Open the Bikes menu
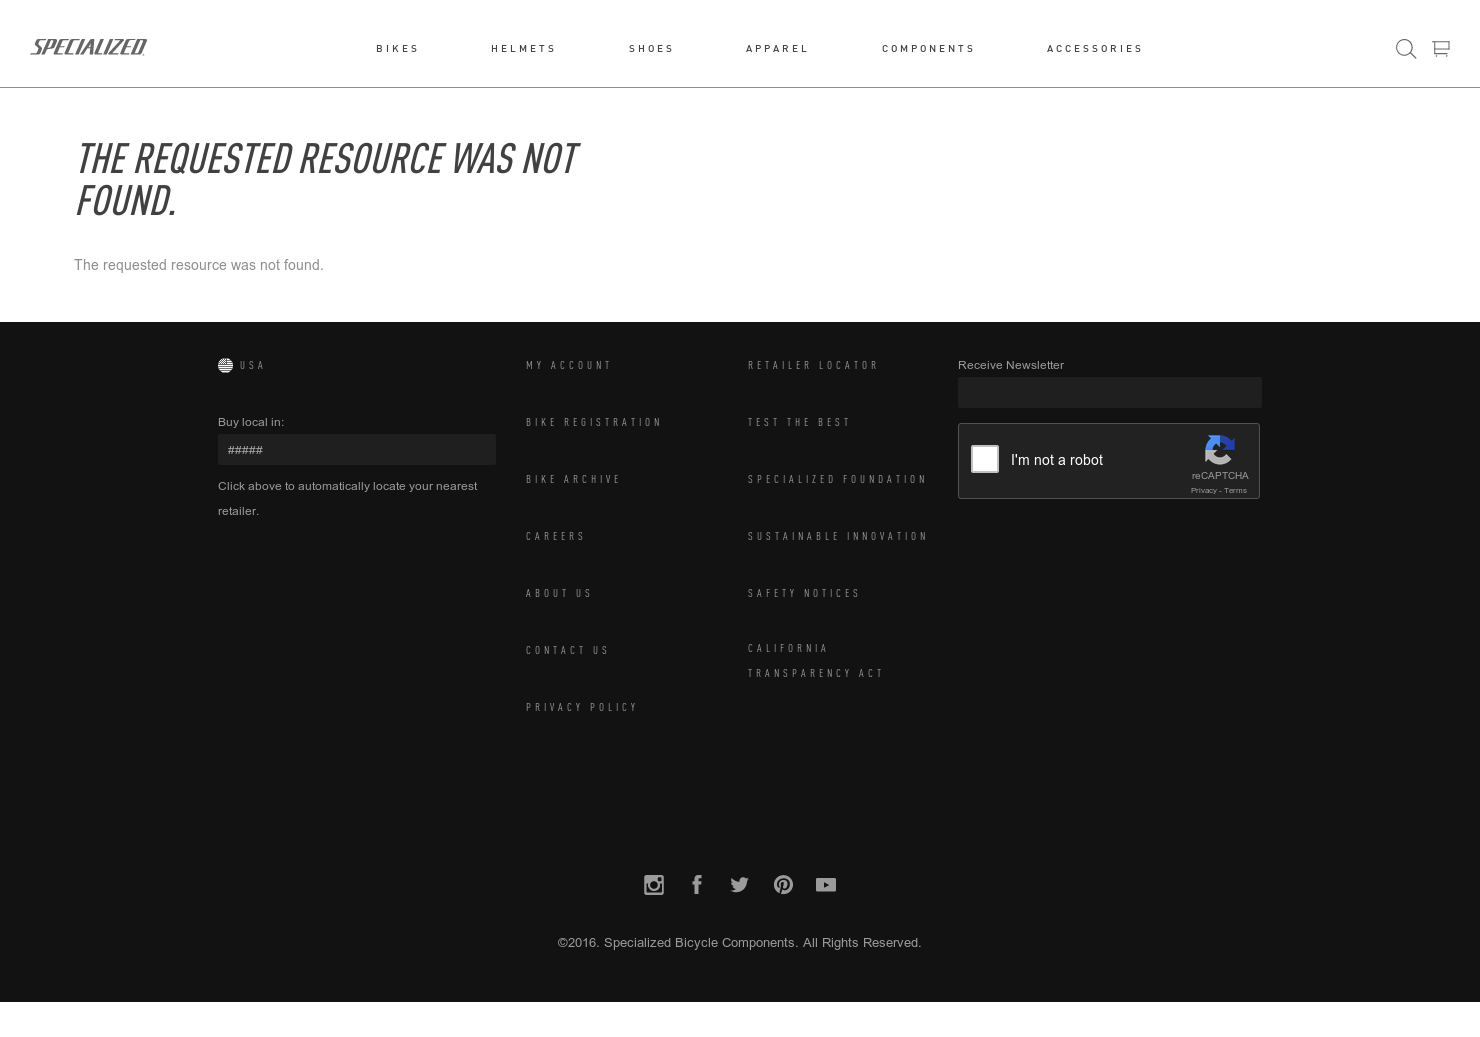 (398, 49)
